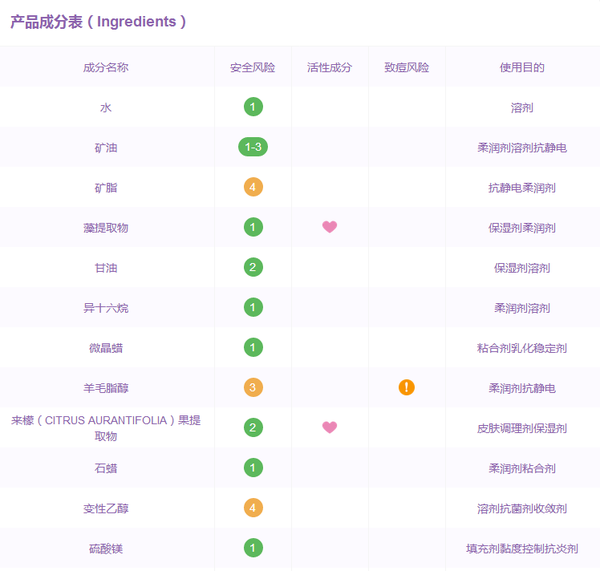Click the orange 3 badge for 羊毛脂醇

click(253, 387)
